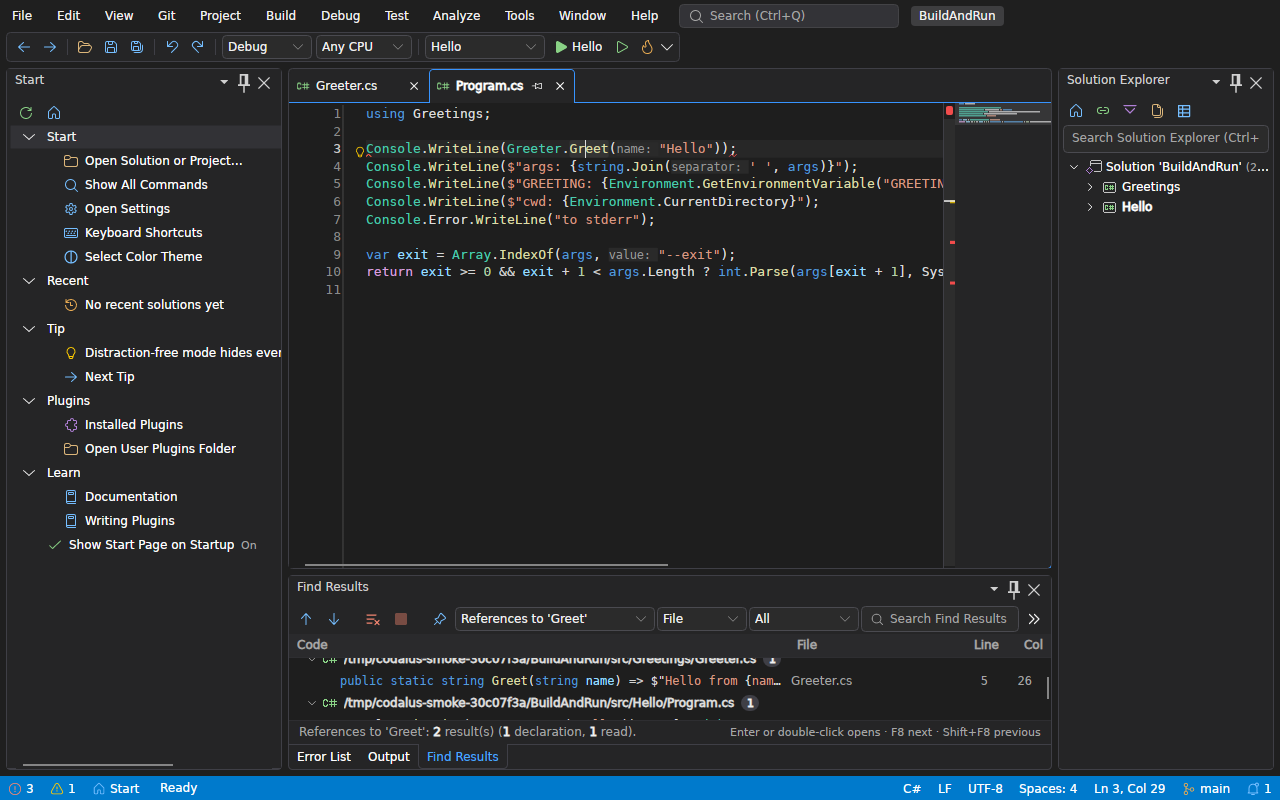This screenshot has height=800, width=1280.
Task: Go to next result using the Find Results down arrow
Action: click(334, 619)
